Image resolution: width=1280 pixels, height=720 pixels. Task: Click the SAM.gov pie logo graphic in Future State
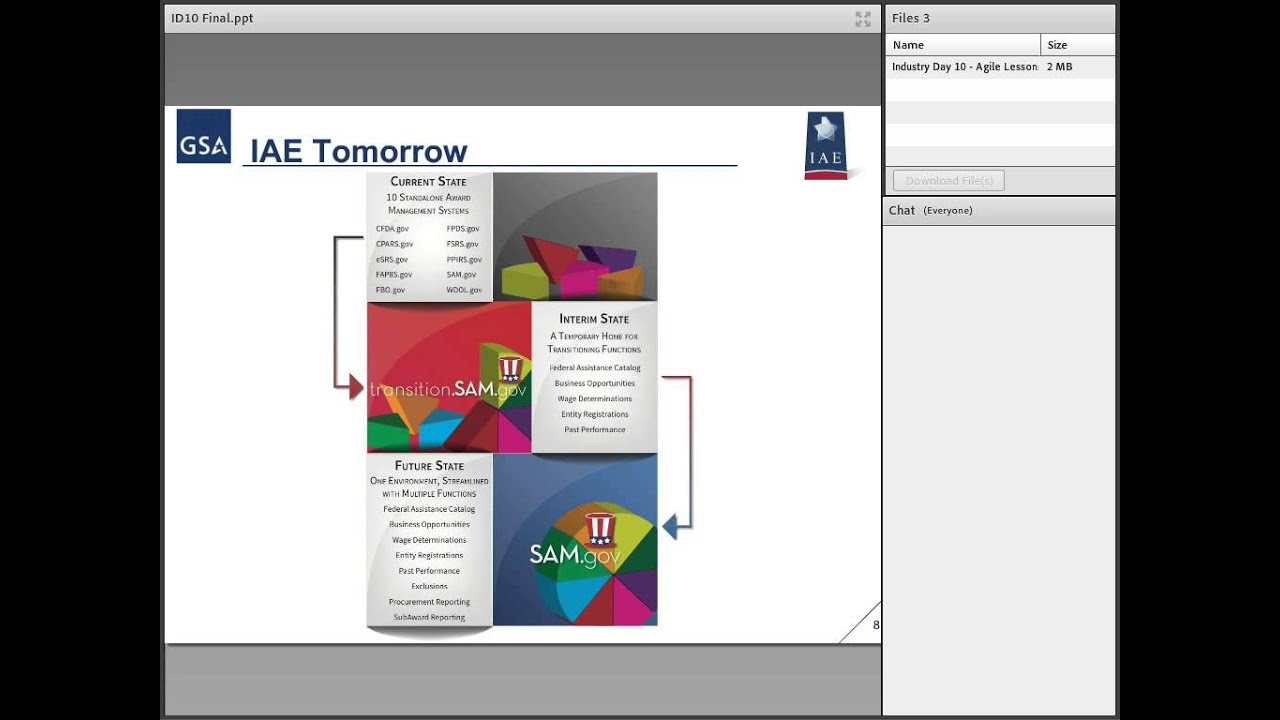click(x=575, y=540)
